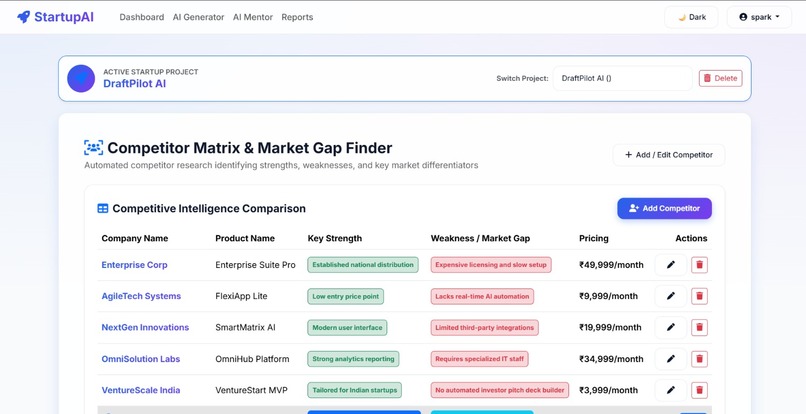Click the Requires specialized IT staff tag
This screenshot has height=414, width=806.
click(480, 359)
